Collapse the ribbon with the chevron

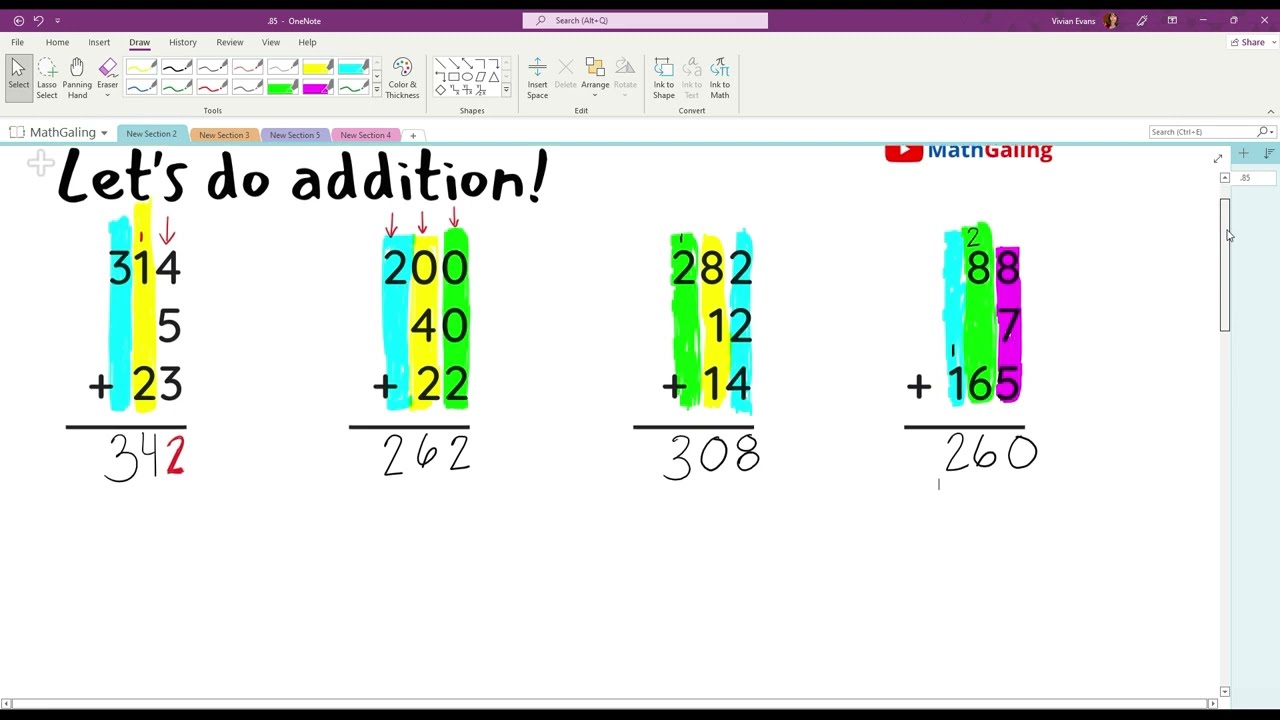click(x=1271, y=111)
